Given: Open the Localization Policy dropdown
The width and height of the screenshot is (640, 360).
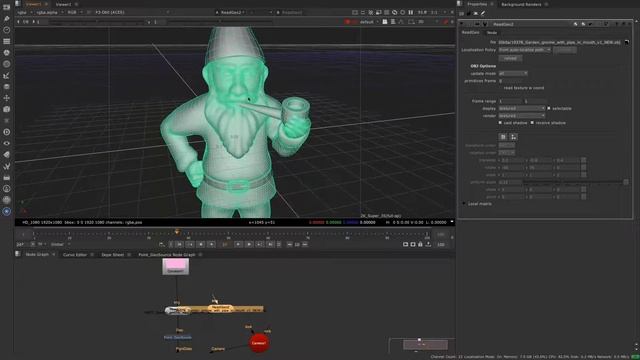Looking at the screenshot, I should [524, 50].
